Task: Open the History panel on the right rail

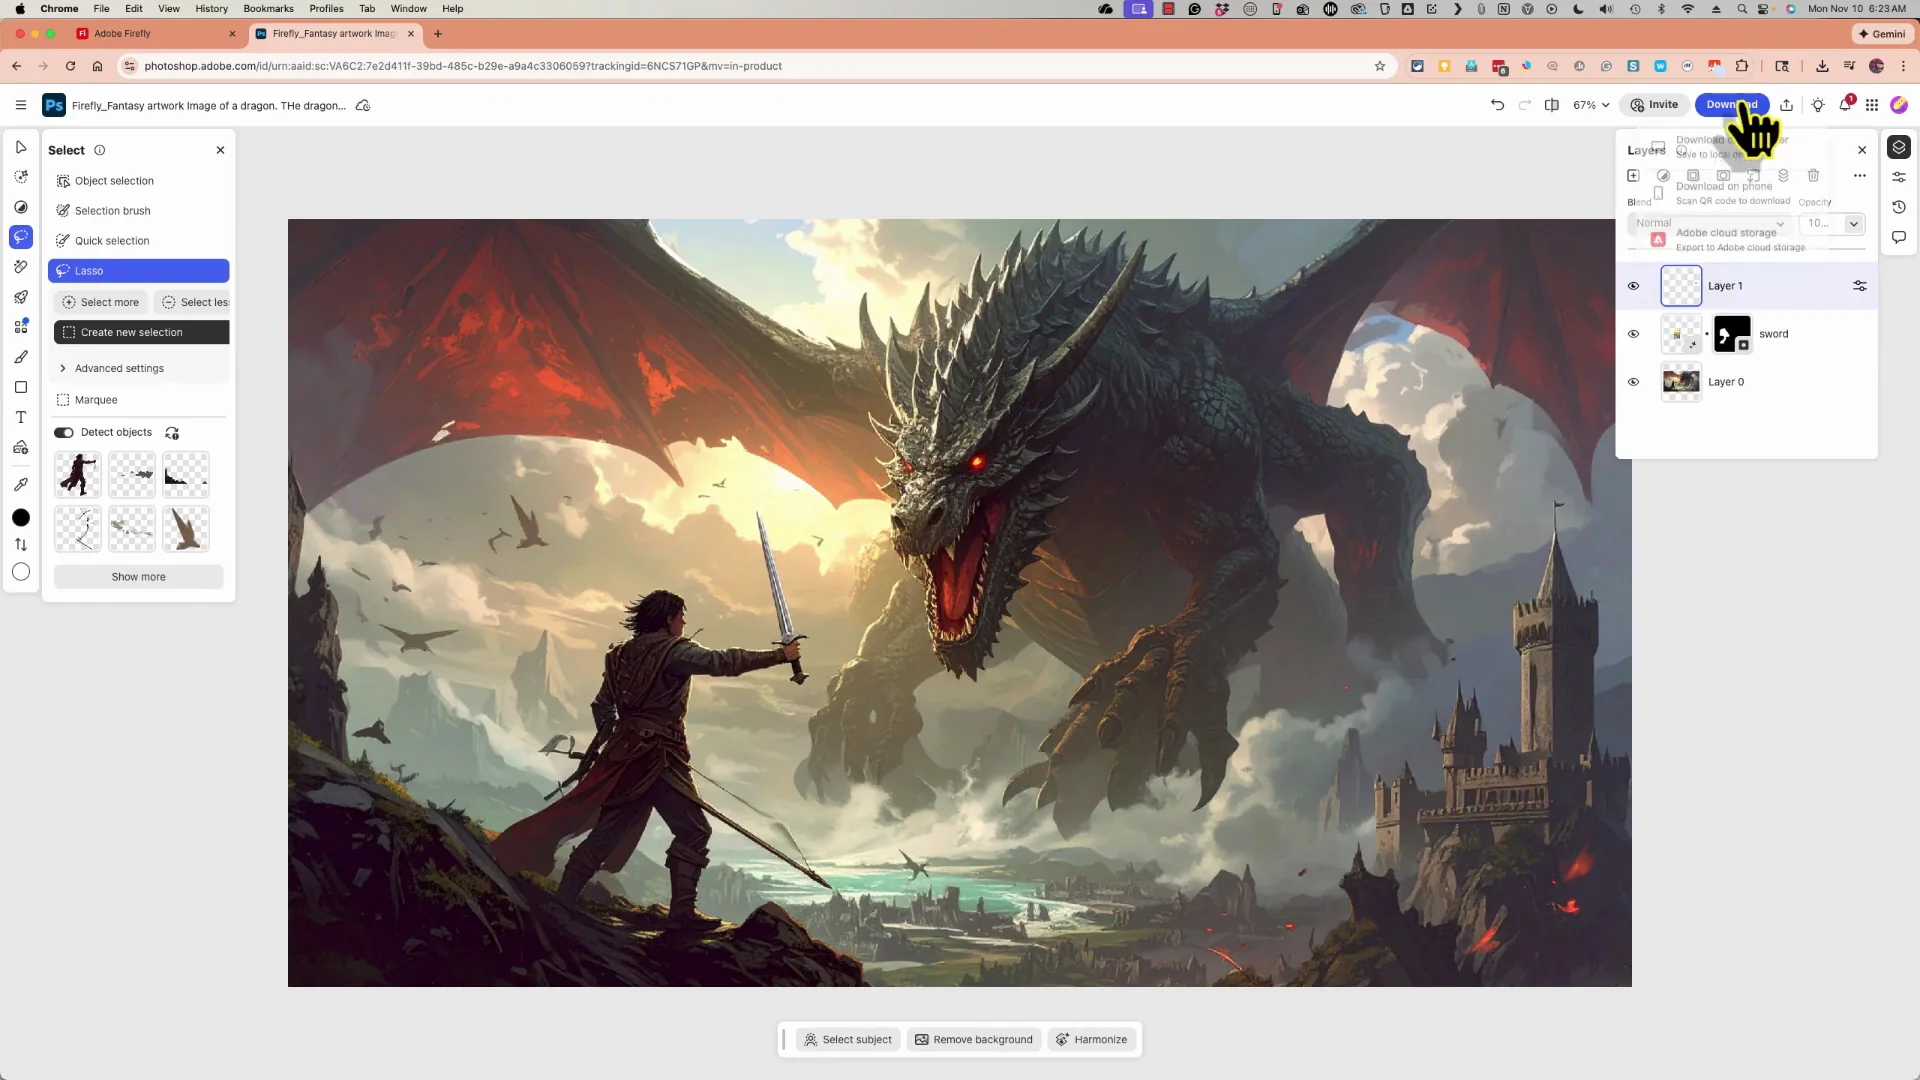Action: coord(1899,207)
